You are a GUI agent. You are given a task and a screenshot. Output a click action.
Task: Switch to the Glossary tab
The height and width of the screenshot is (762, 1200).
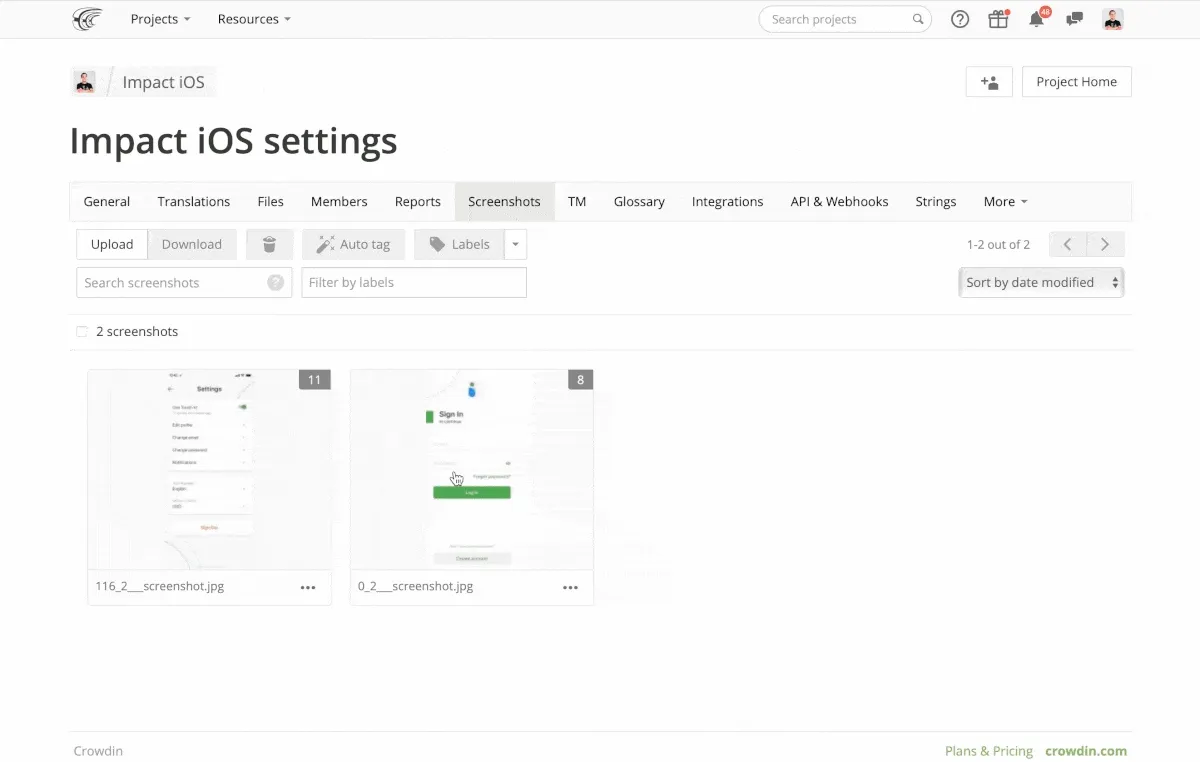point(639,201)
